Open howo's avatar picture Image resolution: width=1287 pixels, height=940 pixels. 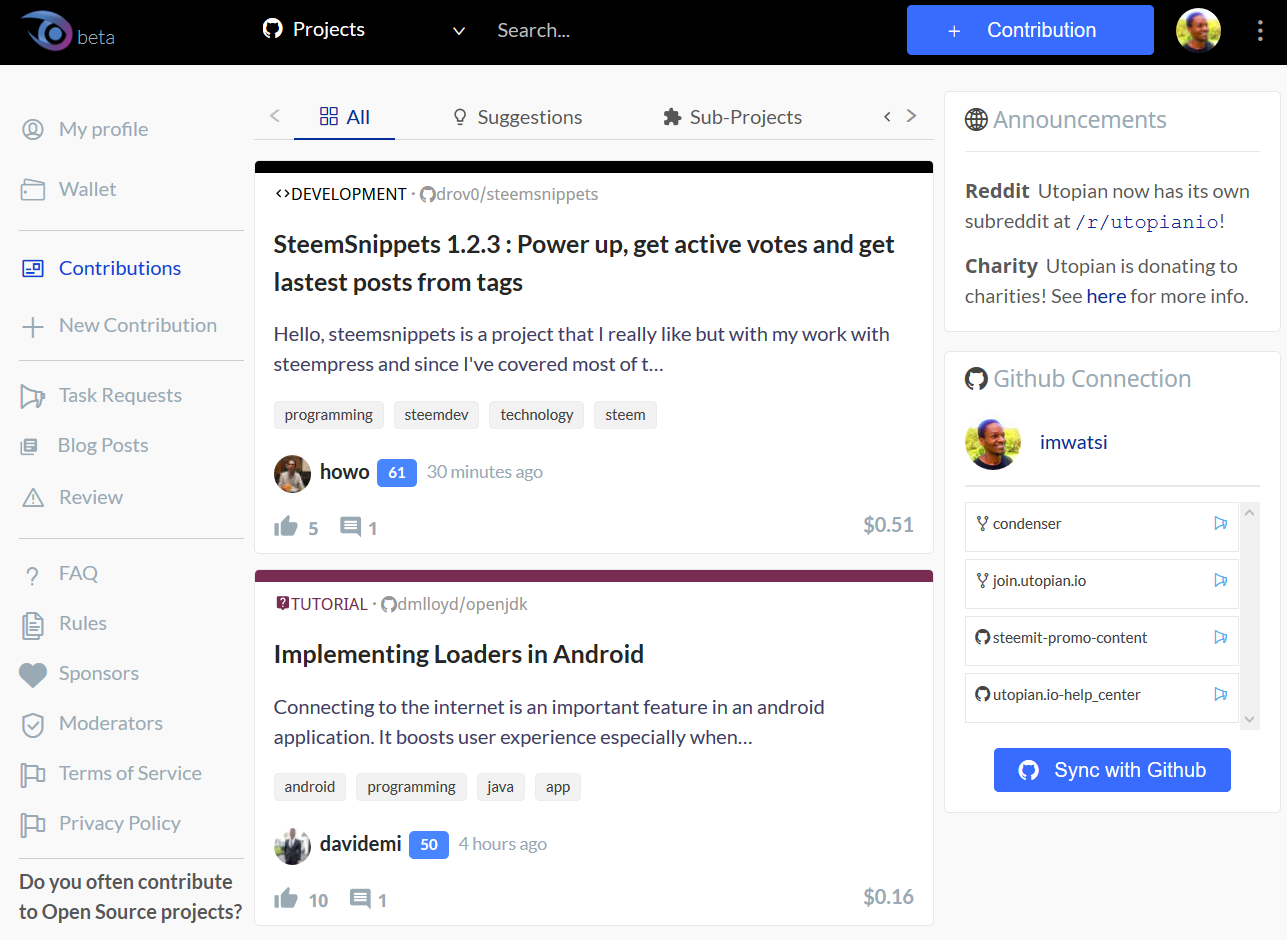click(x=292, y=473)
